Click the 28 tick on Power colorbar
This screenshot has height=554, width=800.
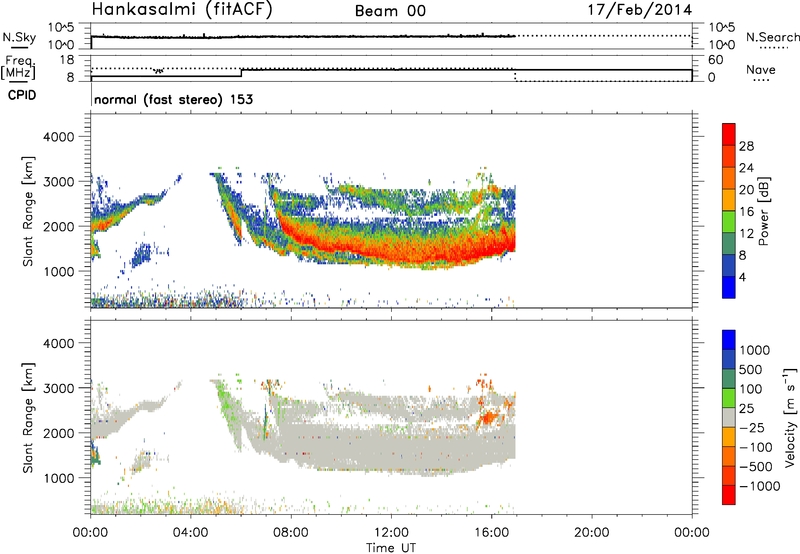[x=746, y=146]
